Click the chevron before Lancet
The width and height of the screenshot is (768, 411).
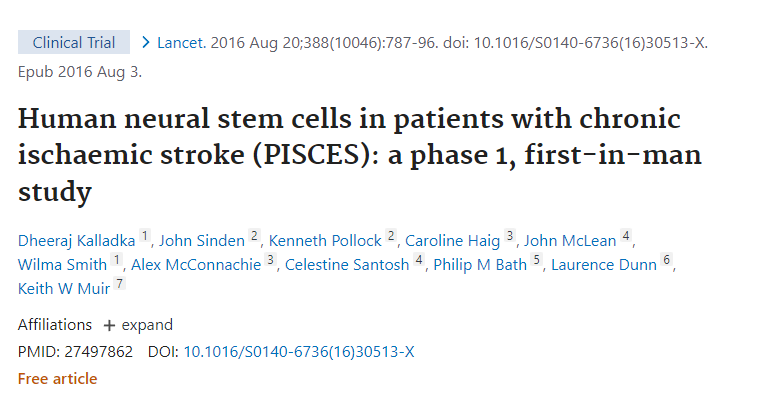[x=146, y=43]
